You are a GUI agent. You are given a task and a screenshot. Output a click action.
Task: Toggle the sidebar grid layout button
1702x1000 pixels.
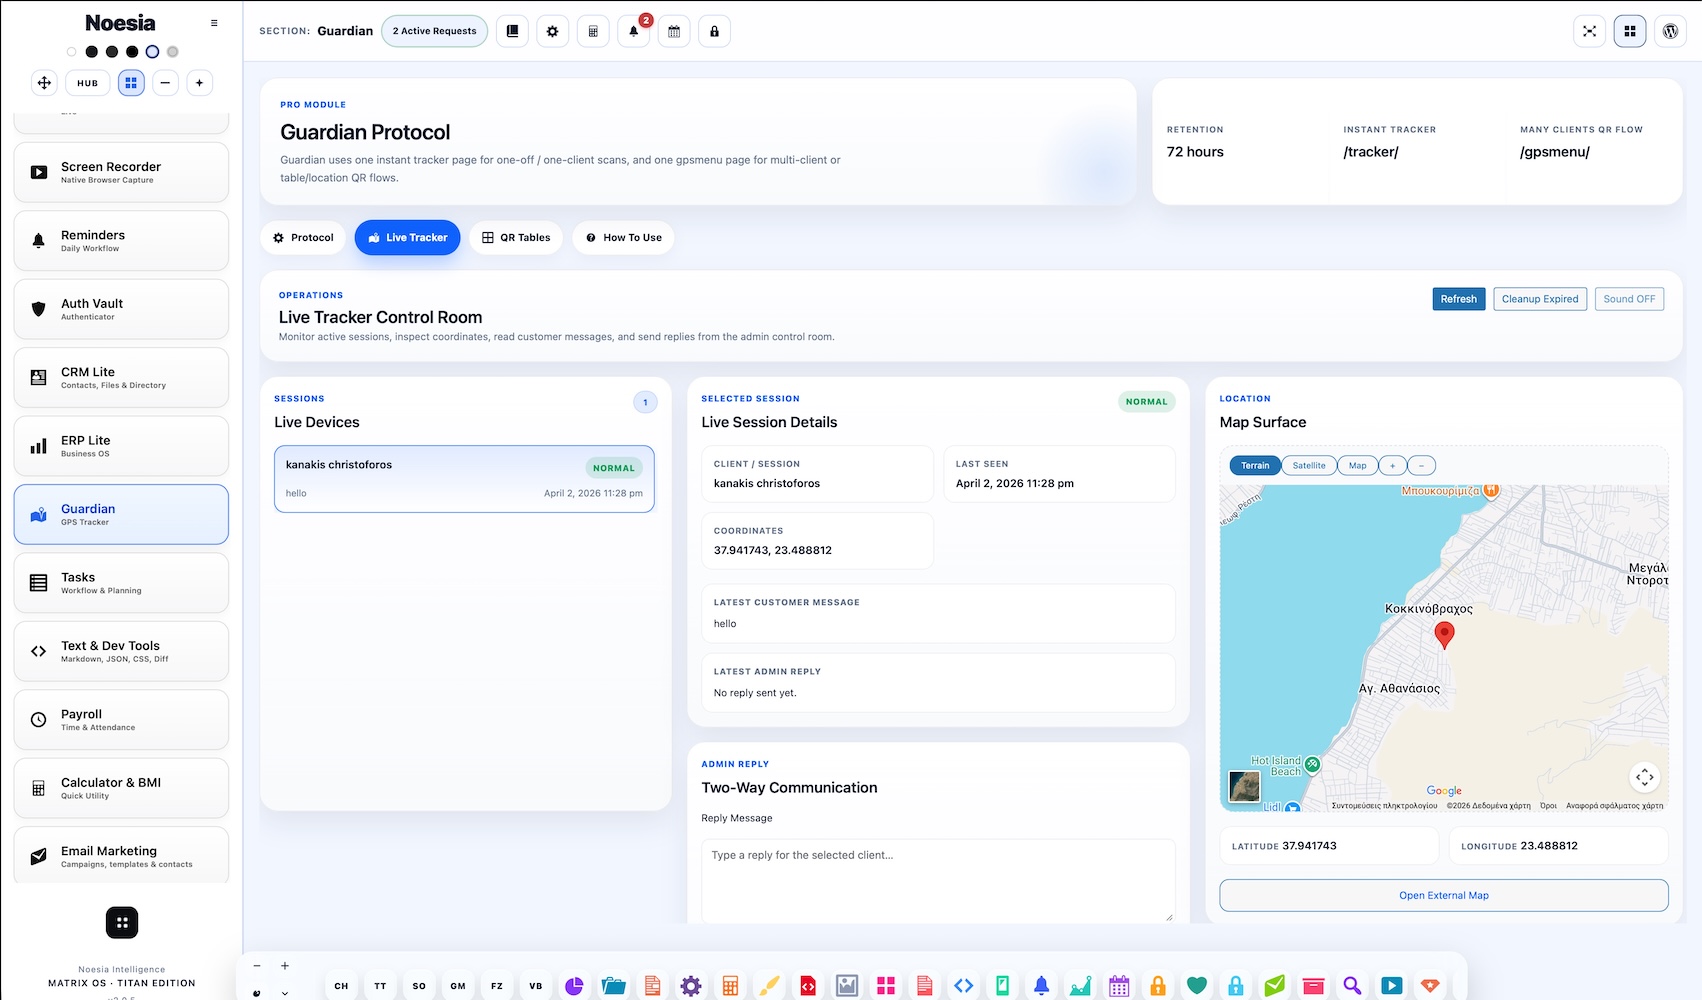(131, 83)
